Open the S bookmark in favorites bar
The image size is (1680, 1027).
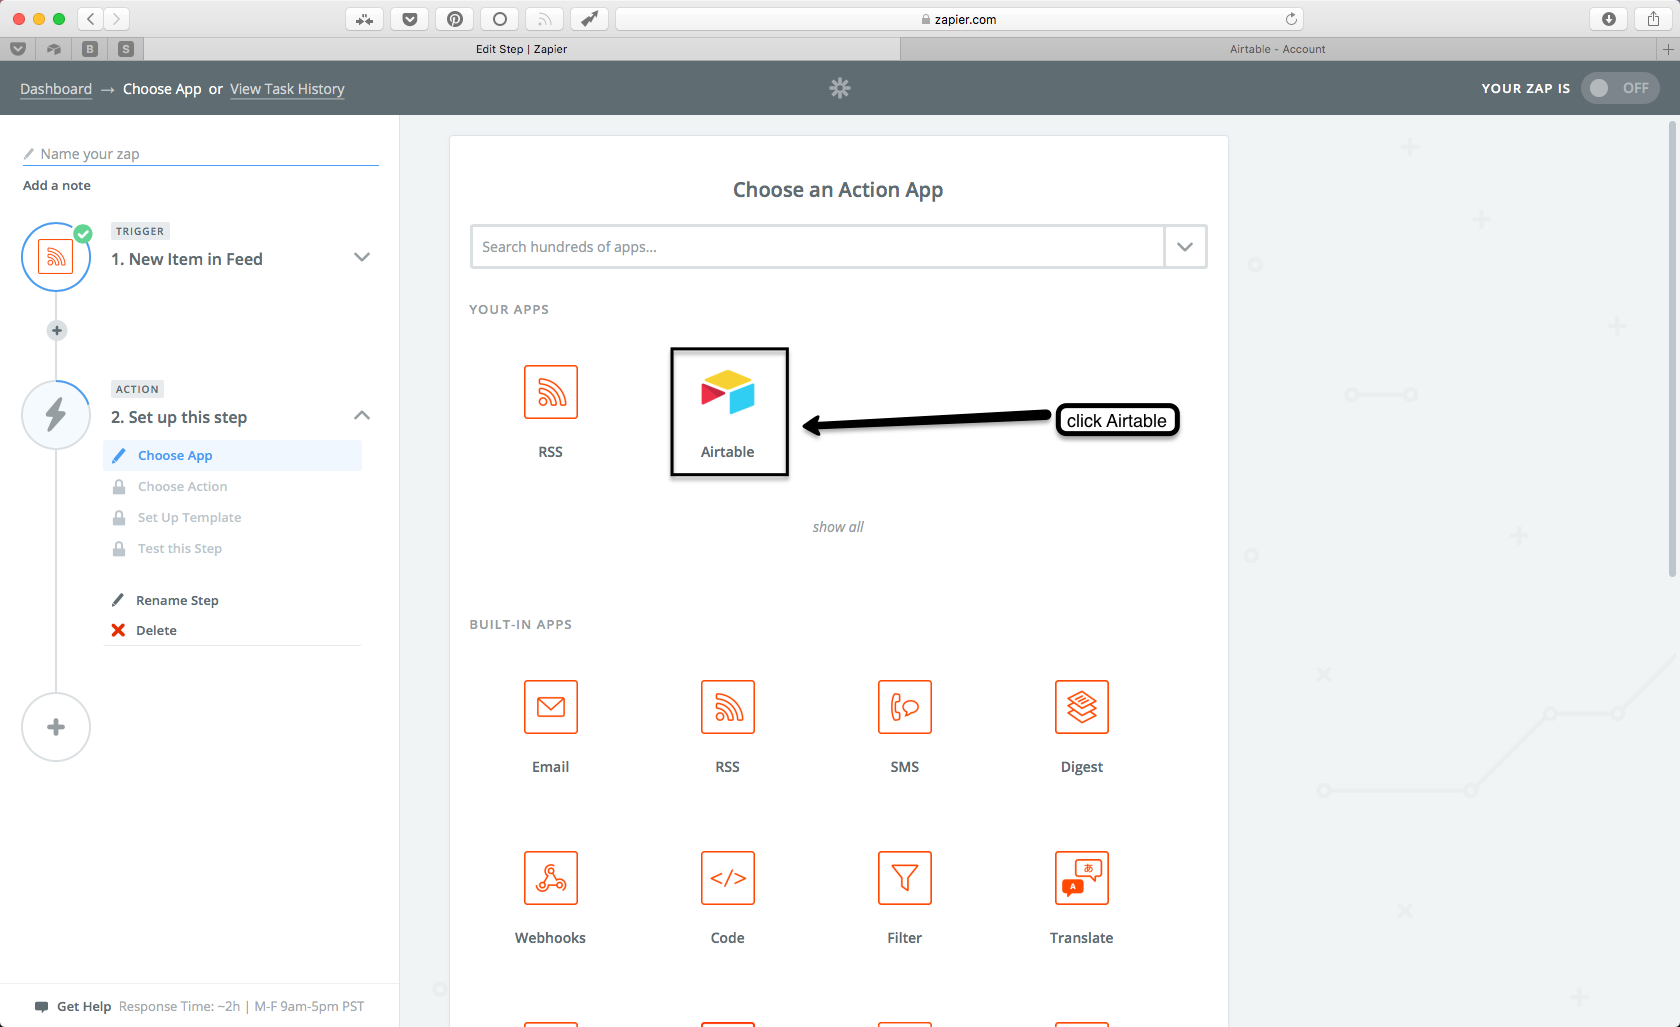point(126,49)
